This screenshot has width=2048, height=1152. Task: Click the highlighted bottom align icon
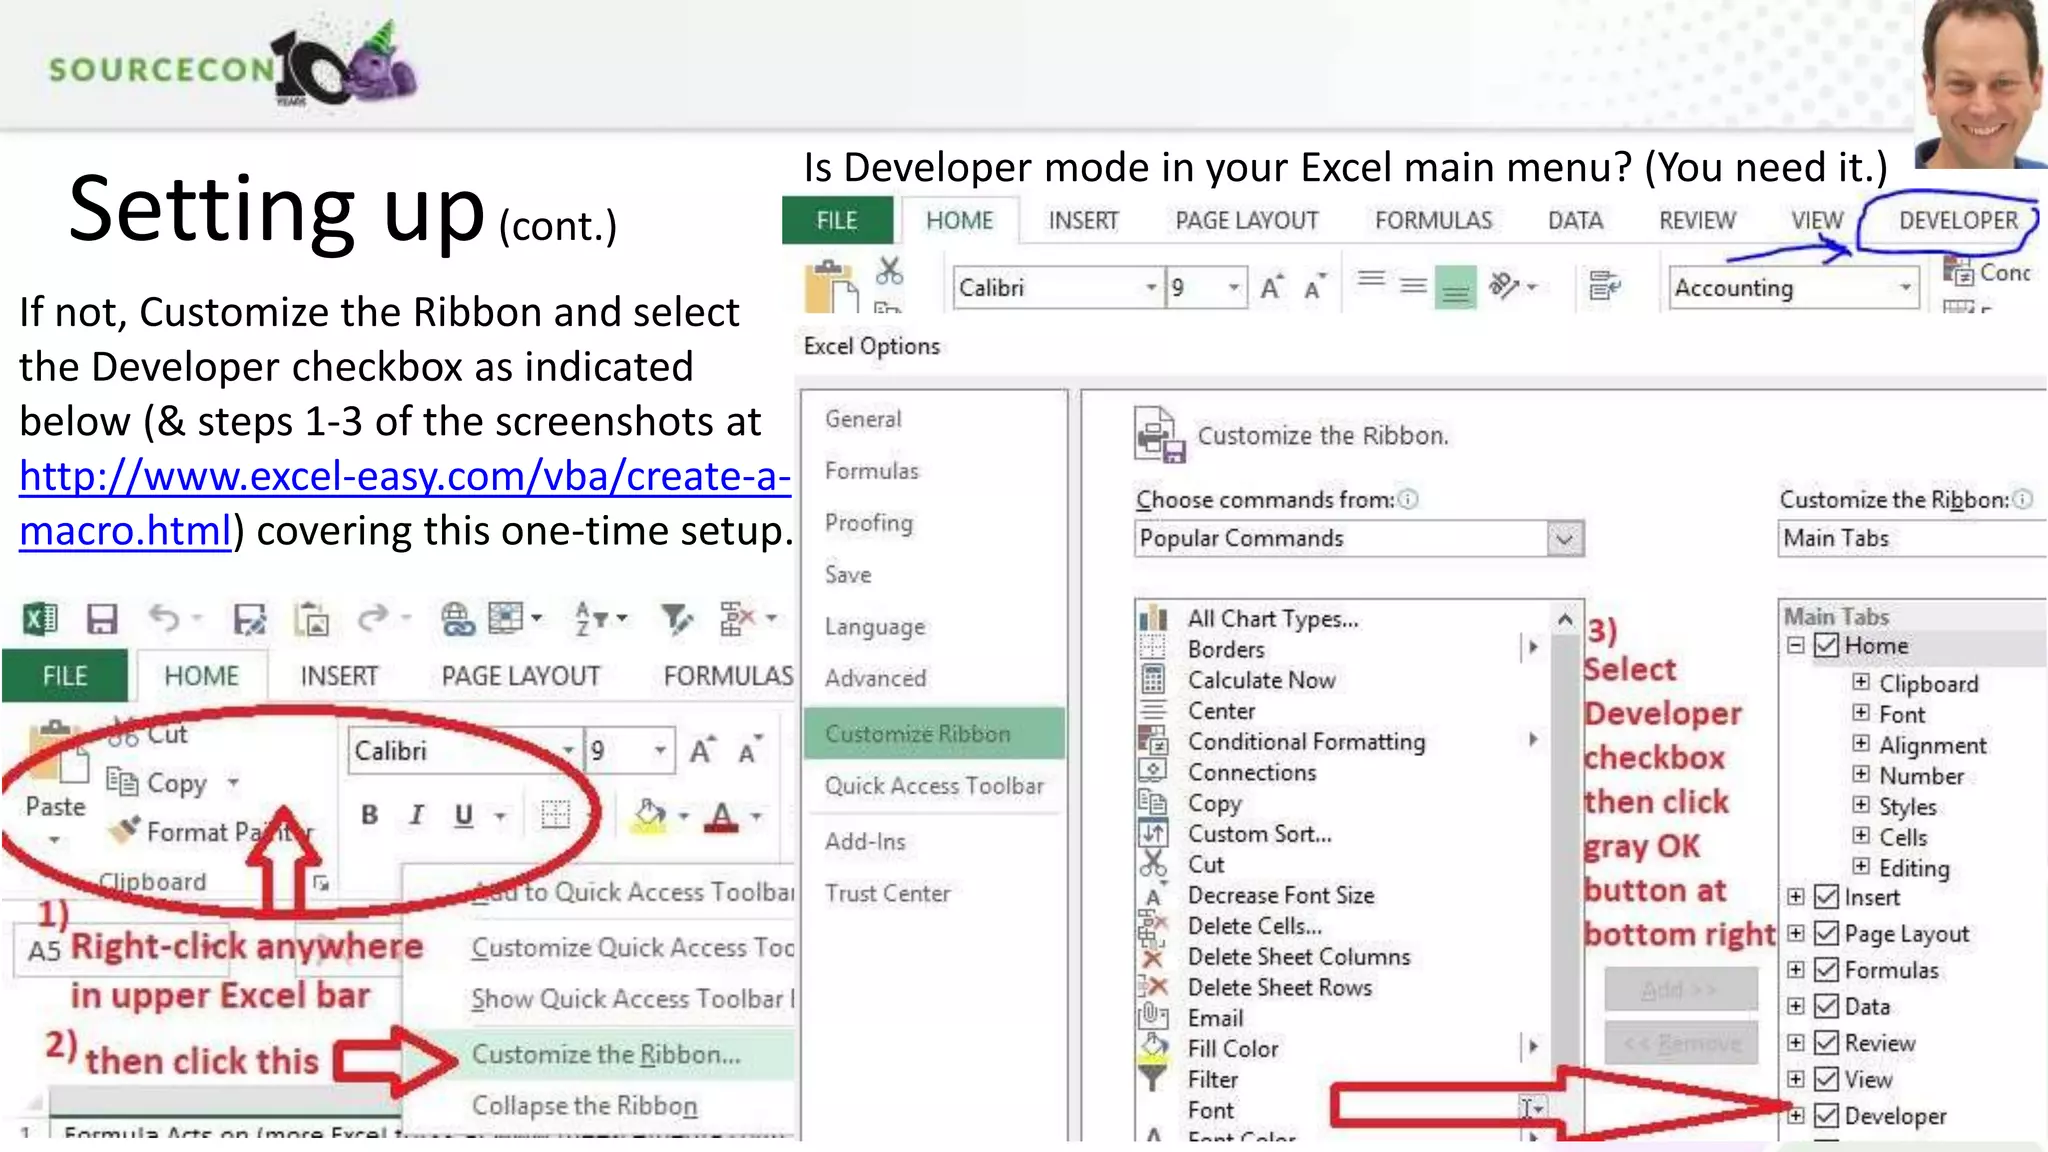click(1455, 288)
